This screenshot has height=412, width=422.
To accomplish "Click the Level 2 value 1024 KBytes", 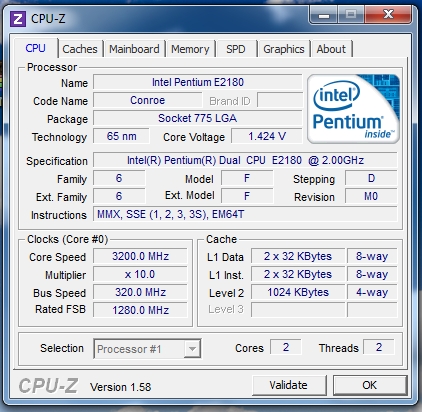I will point(298,292).
